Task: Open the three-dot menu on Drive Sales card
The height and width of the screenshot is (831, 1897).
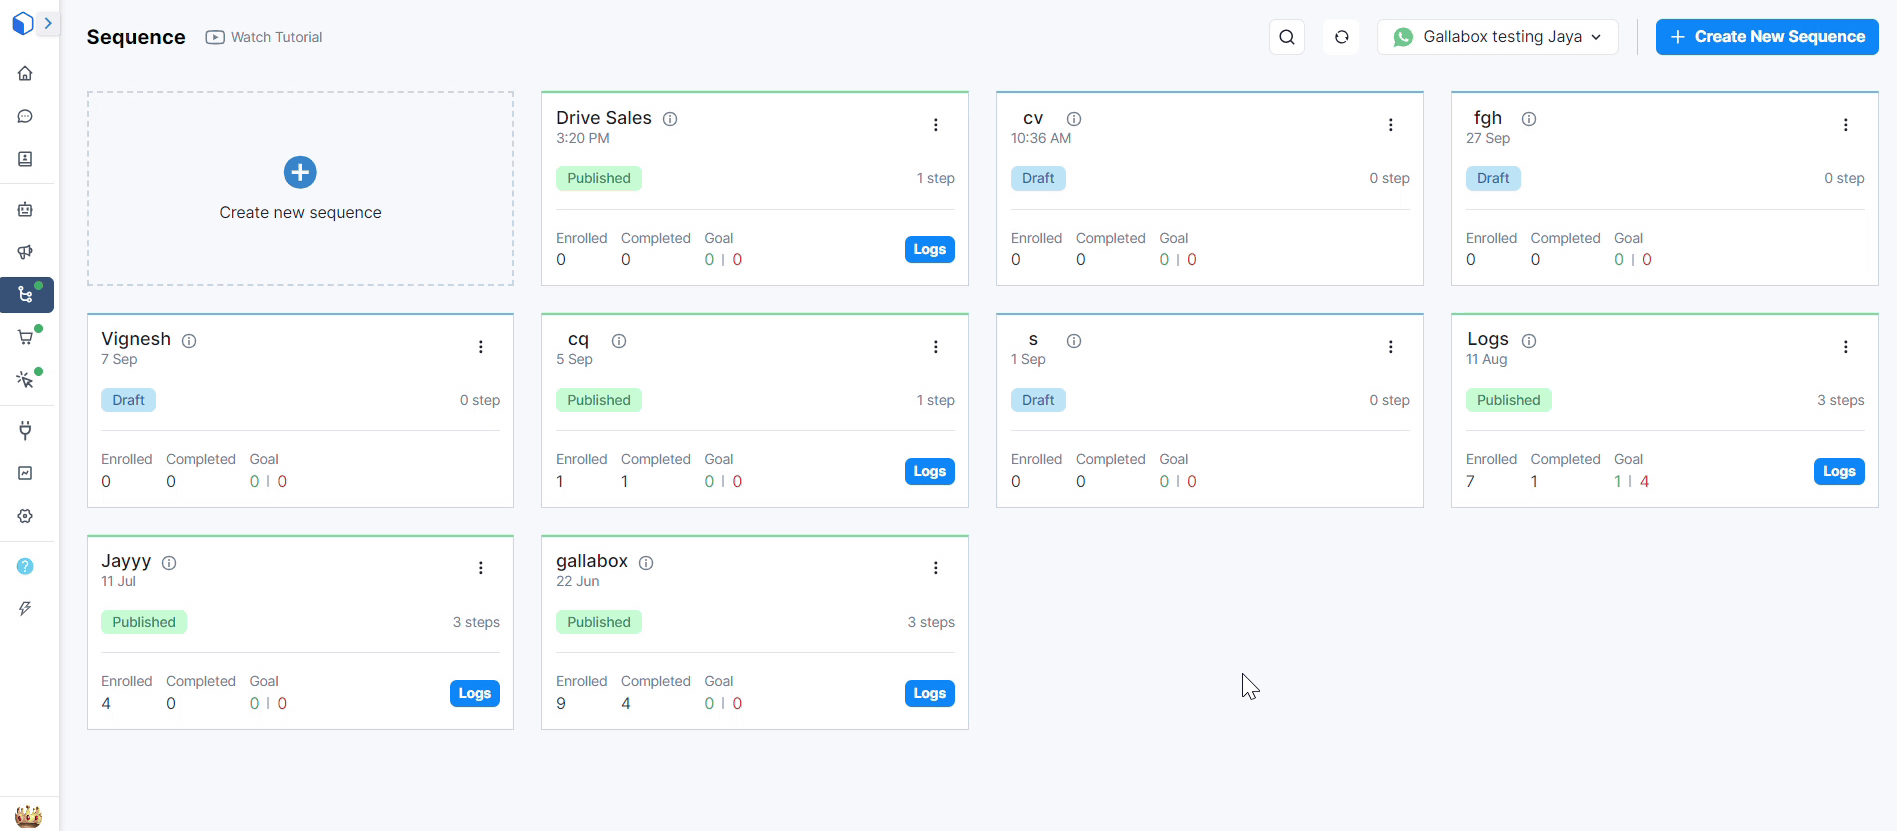Action: click(935, 125)
